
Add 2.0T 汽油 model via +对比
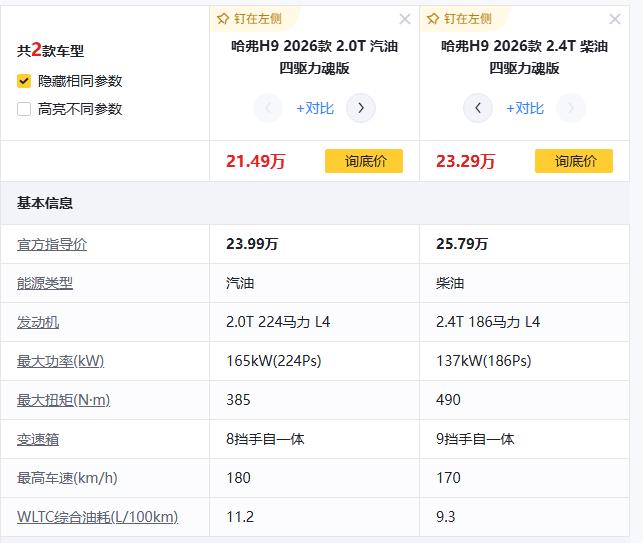[x=315, y=108]
